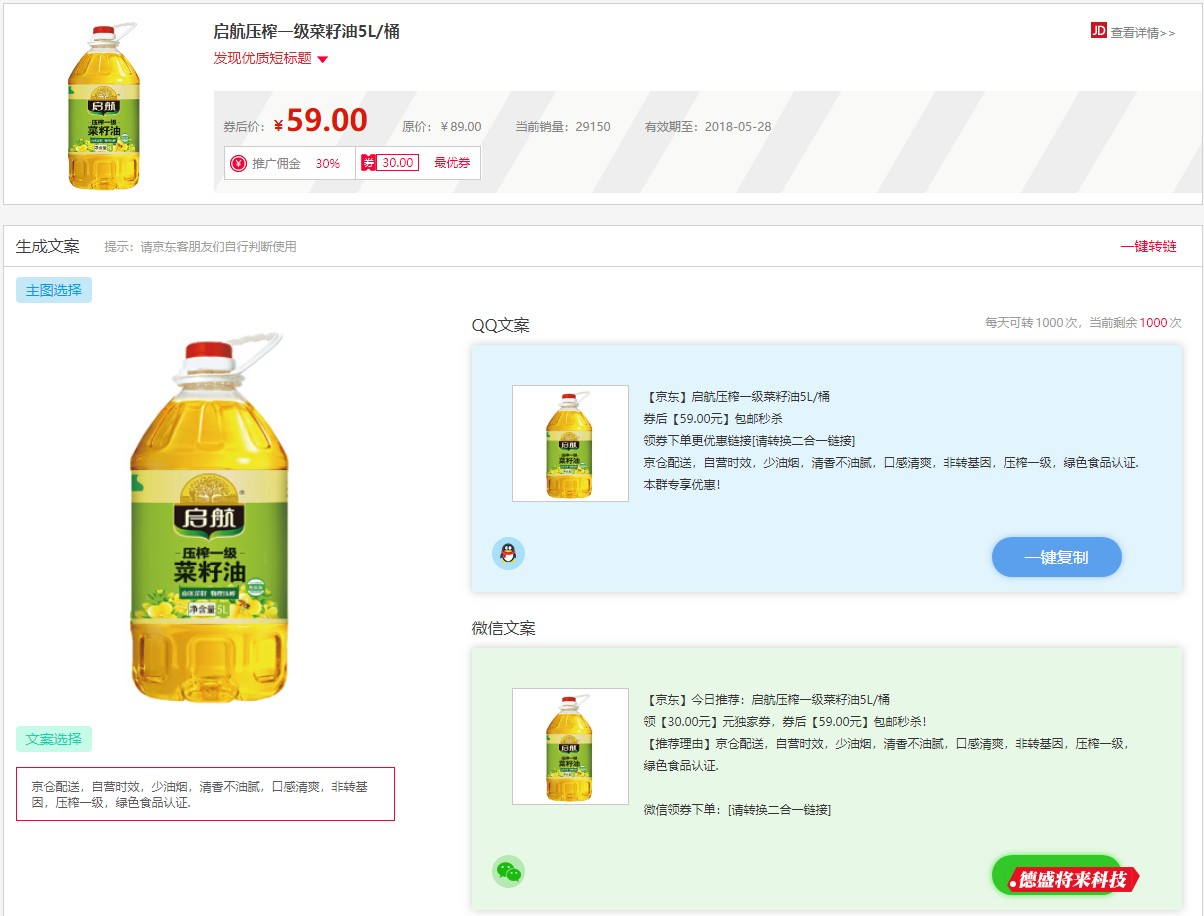Click the product thumbnail in QQ文案 panel

[570, 443]
